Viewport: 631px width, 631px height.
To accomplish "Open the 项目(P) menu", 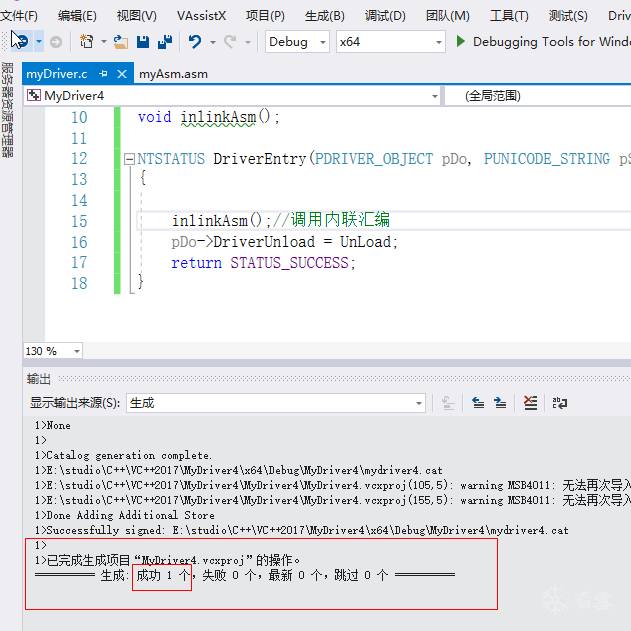I will tap(265, 16).
